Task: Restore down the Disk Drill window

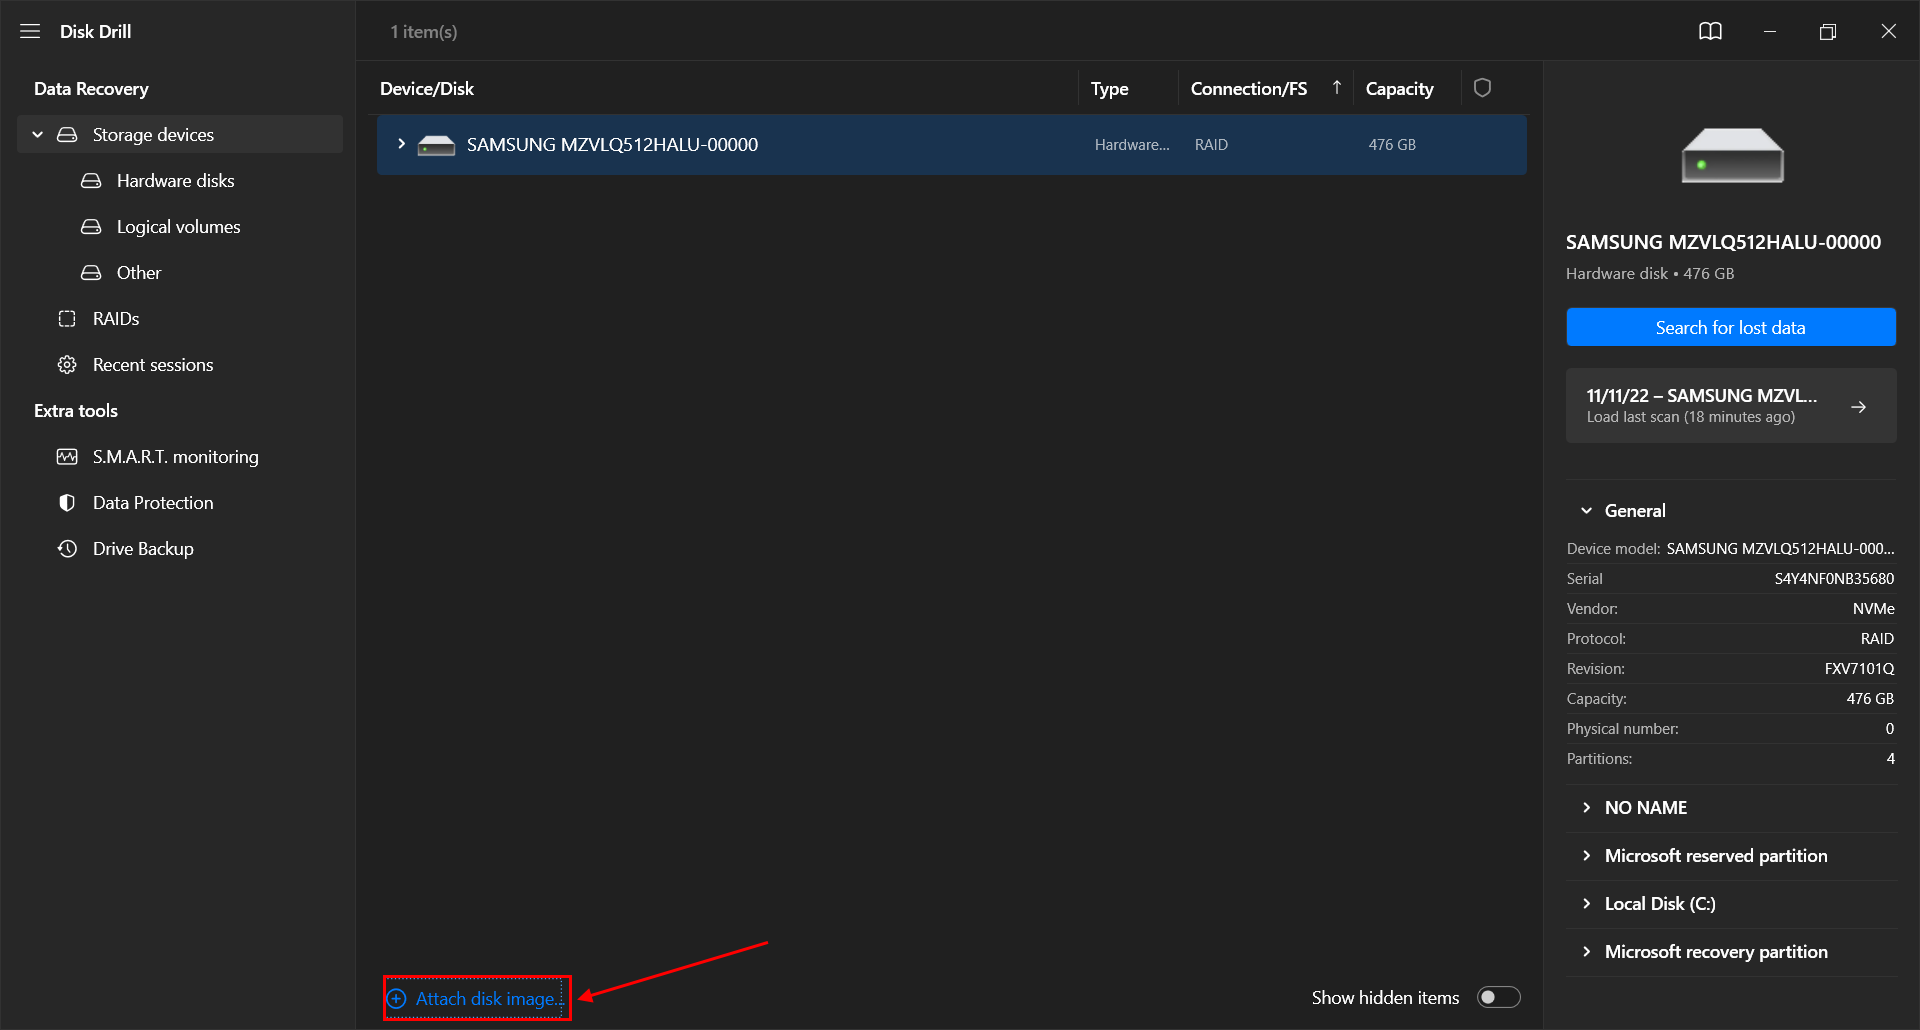Action: [x=1828, y=31]
